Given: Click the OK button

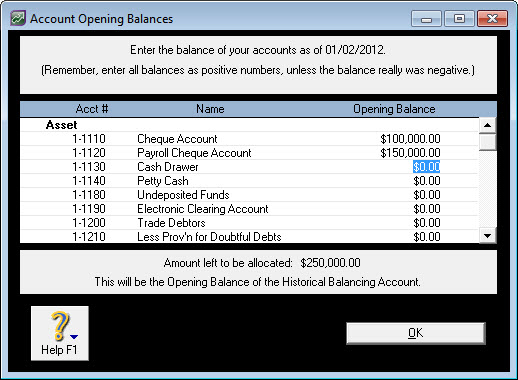Looking at the screenshot, I should point(416,333).
